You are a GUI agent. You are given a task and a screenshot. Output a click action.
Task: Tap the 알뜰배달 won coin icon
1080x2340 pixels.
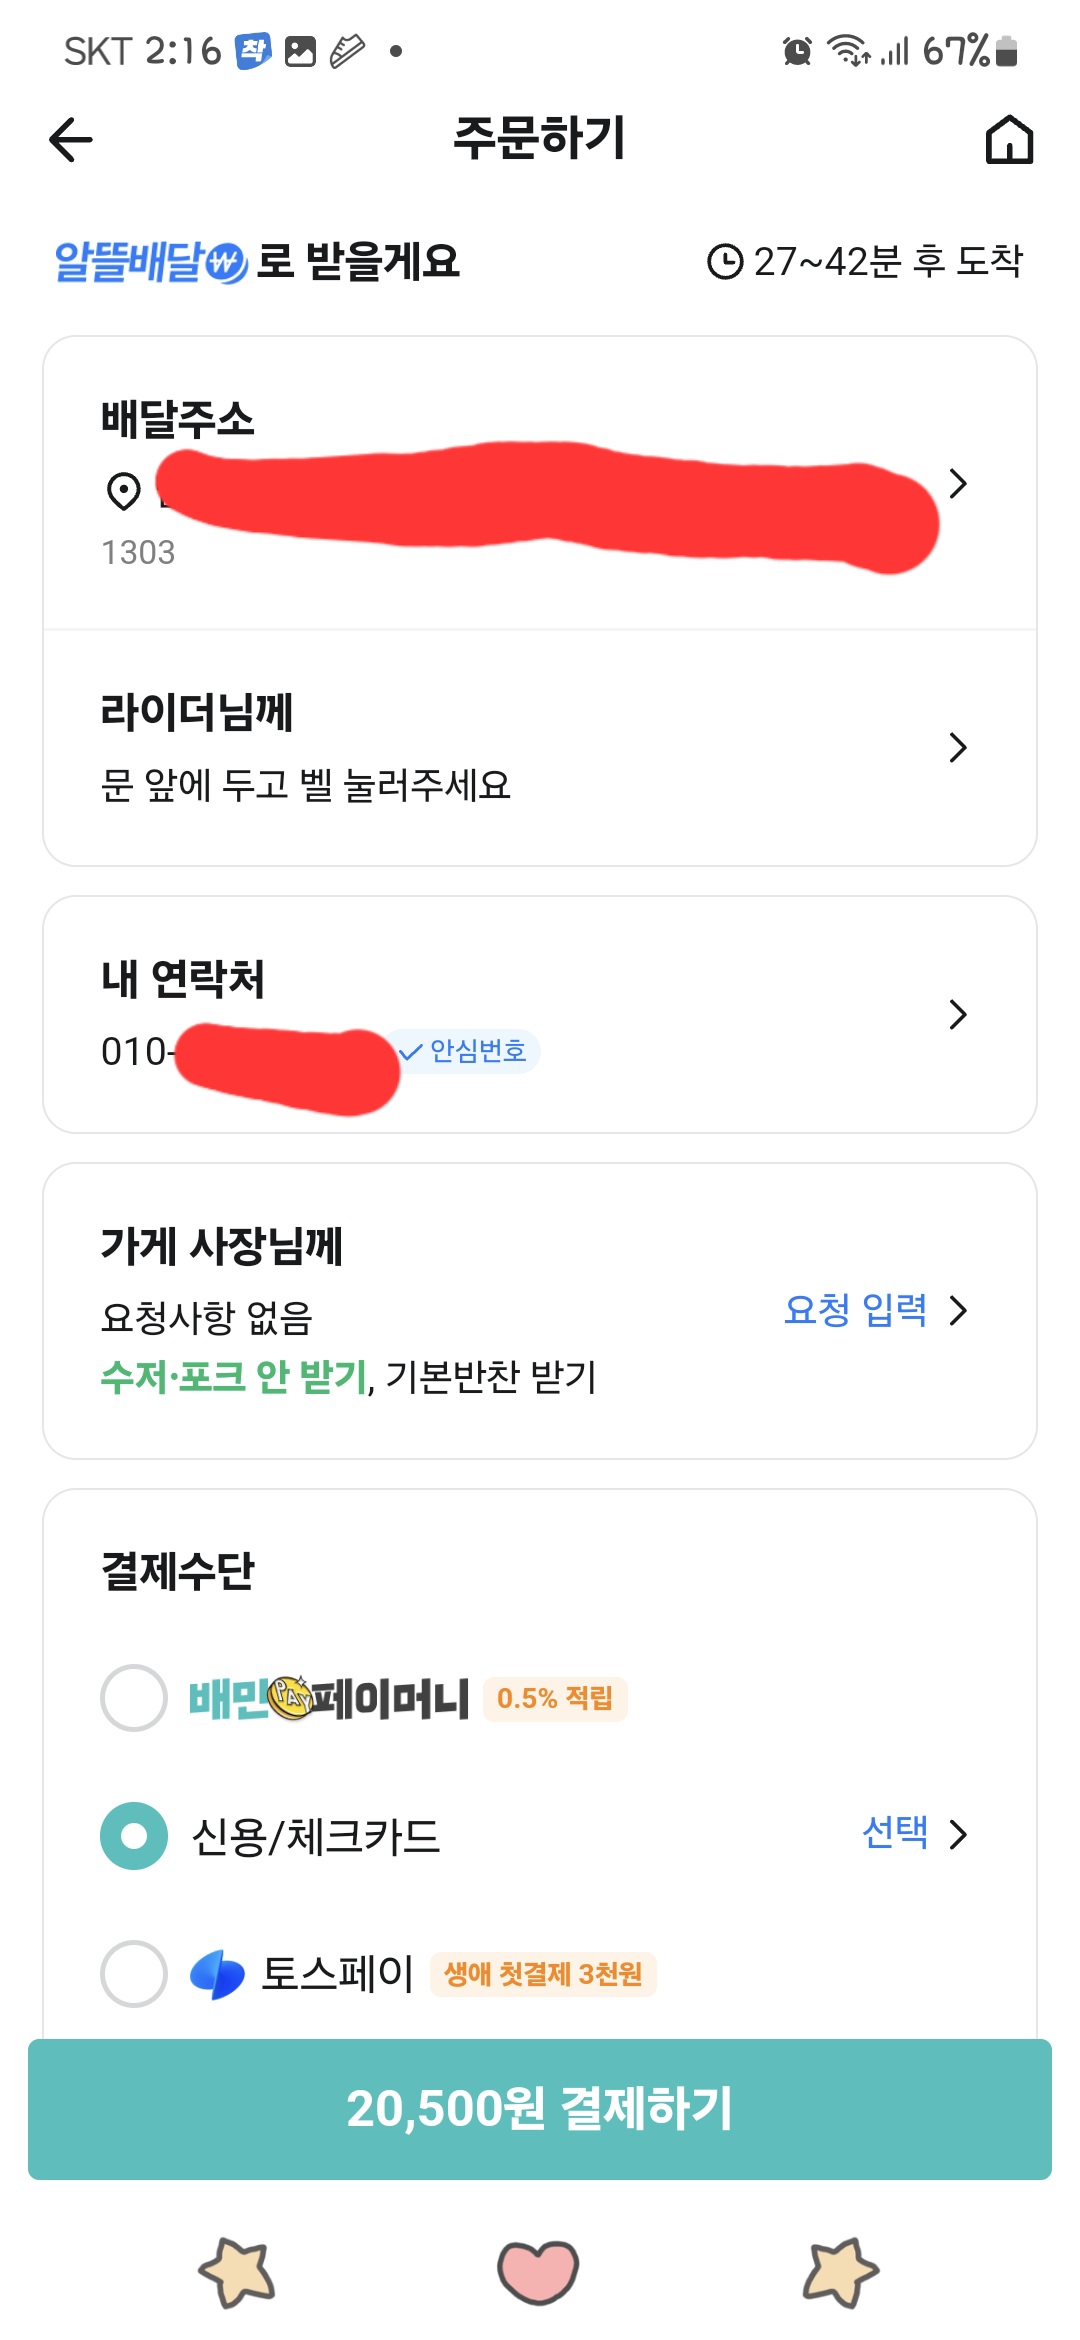click(x=227, y=264)
